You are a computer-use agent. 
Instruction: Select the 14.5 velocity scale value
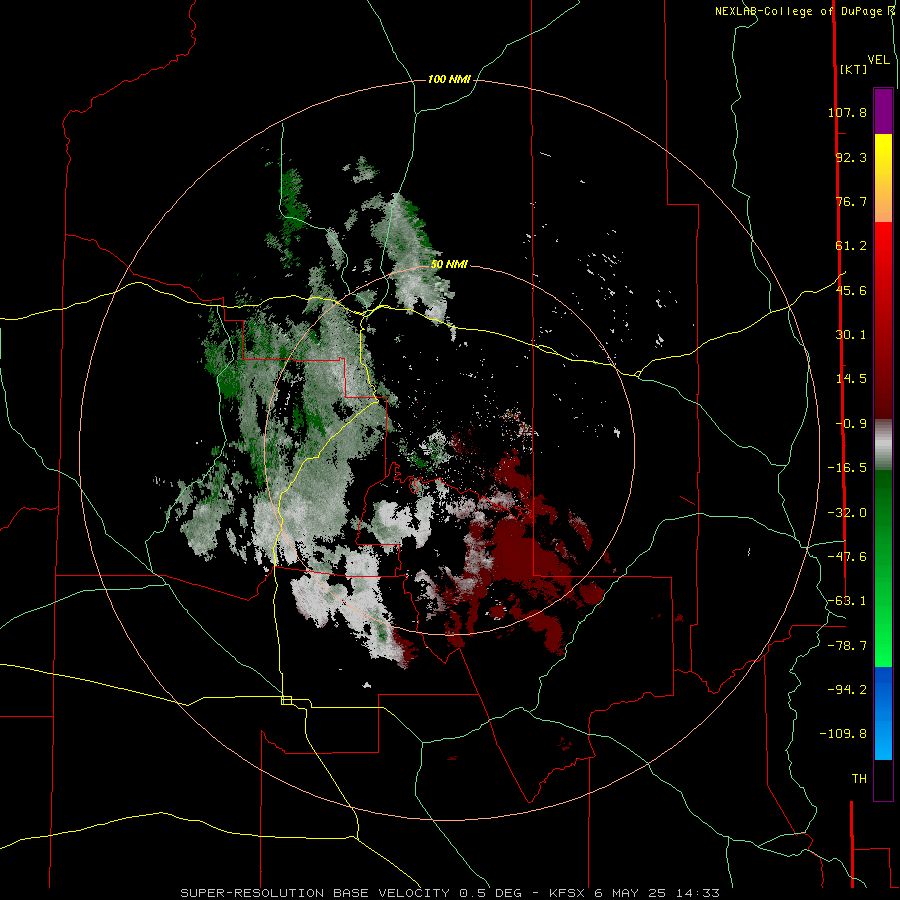(x=851, y=379)
